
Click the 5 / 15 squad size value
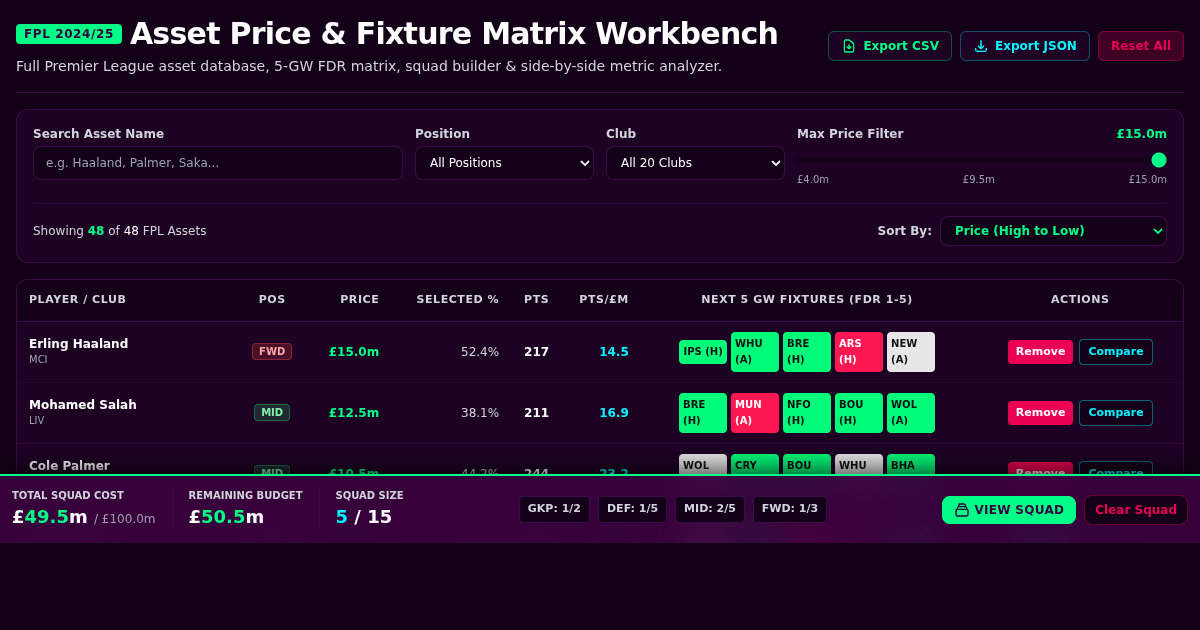(364, 517)
